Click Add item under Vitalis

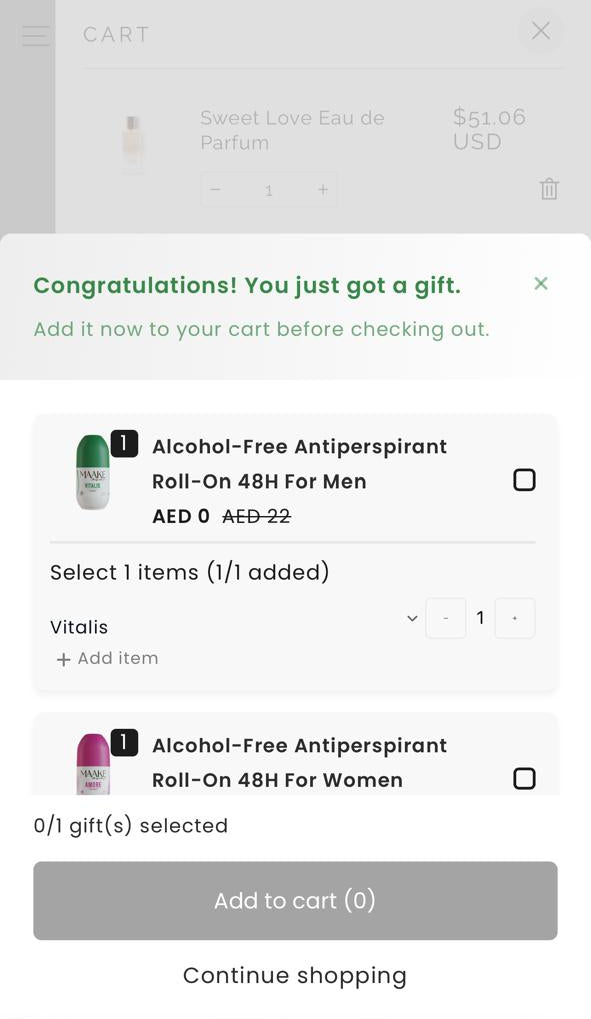click(106, 658)
